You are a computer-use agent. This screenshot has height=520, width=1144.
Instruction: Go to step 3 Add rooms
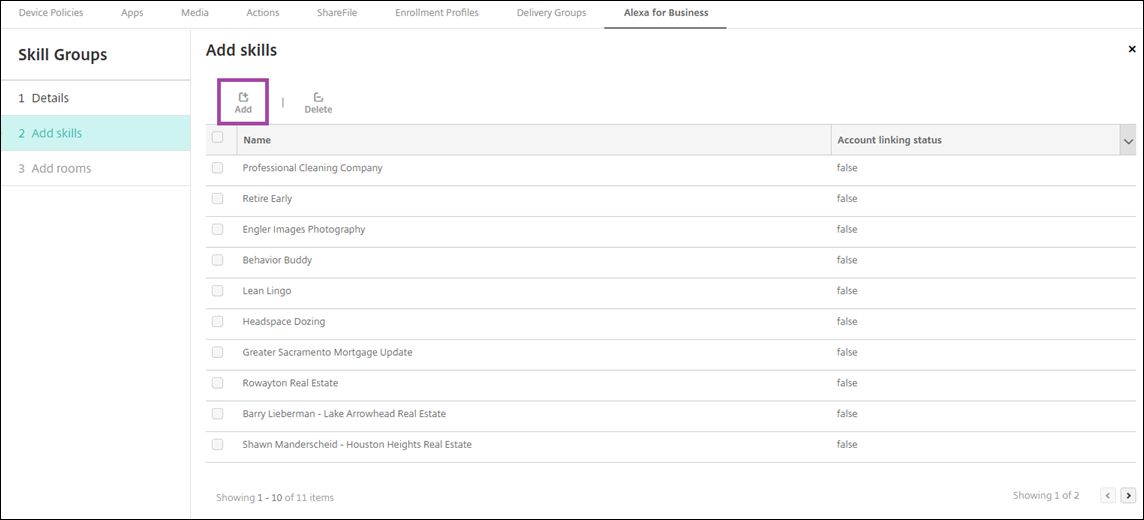click(x=96, y=168)
